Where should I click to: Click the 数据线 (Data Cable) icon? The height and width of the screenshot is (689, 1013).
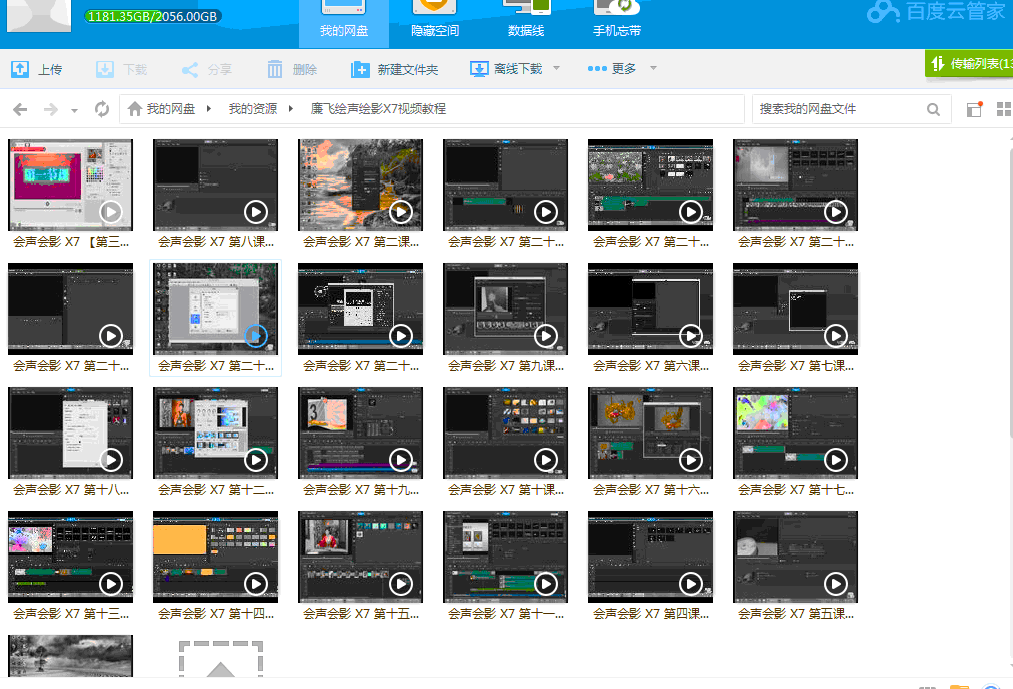523,15
